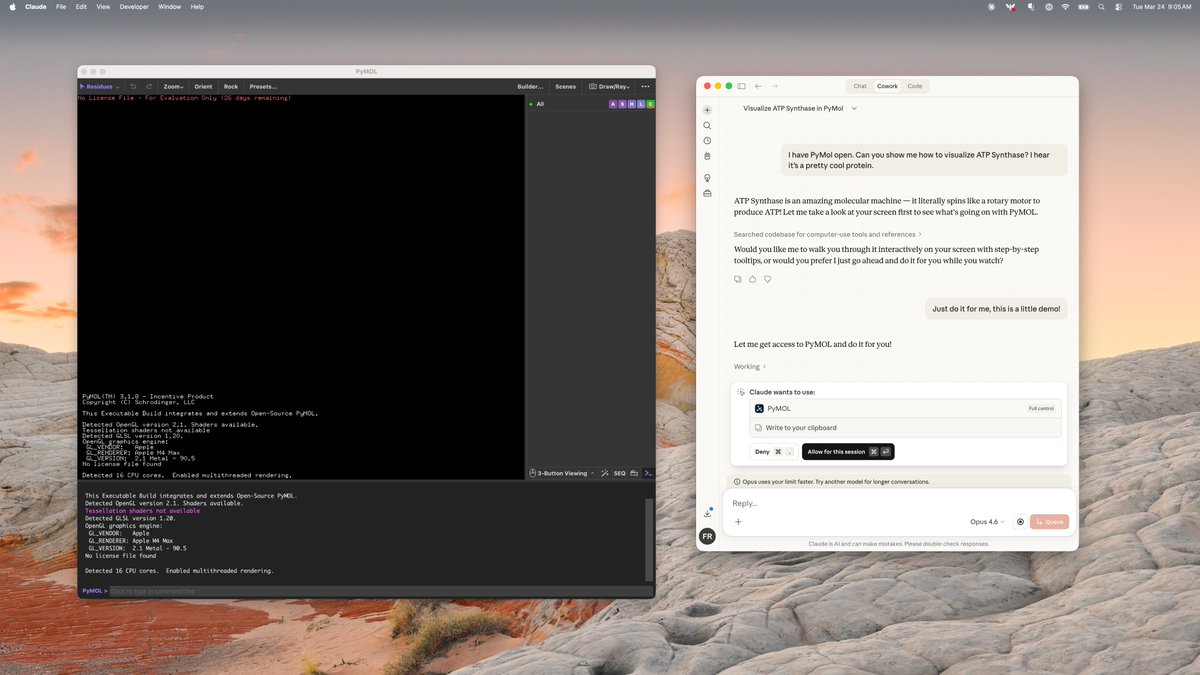Open Builder panel in PyMOL
Viewport: 1200px width, 675px height.
point(530,87)
